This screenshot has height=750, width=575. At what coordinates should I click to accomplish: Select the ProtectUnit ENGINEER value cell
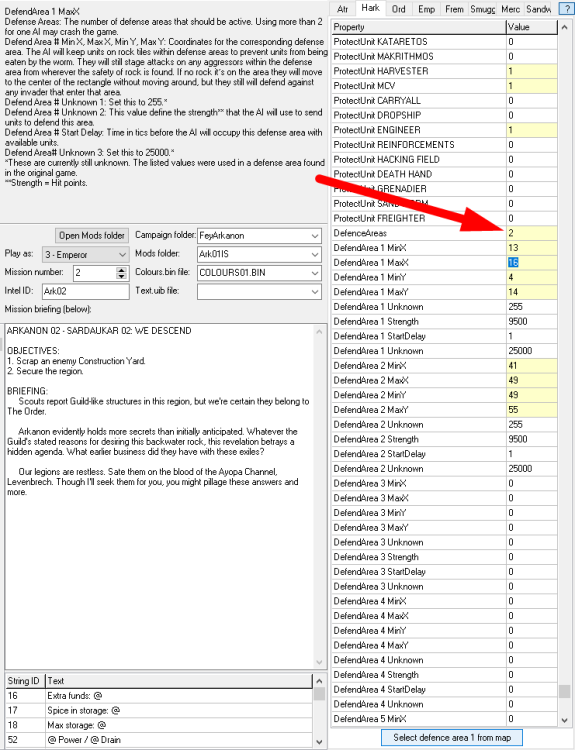(531, 130)
